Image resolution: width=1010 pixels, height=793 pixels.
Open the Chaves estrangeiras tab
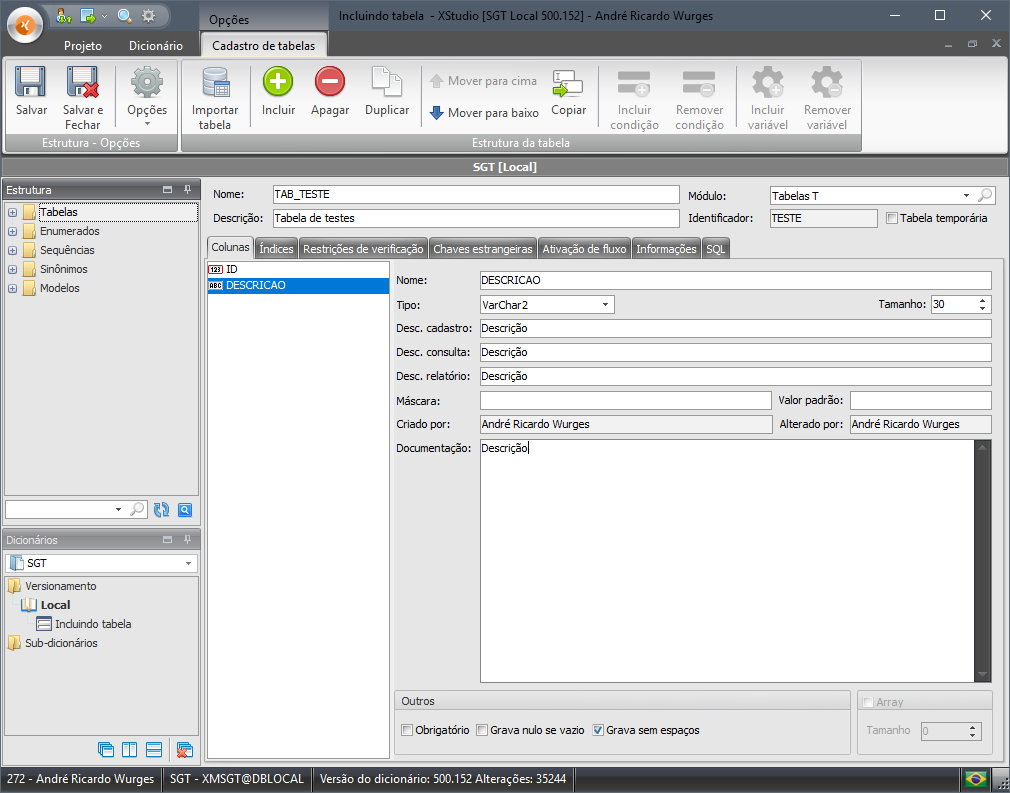point(482,249)
